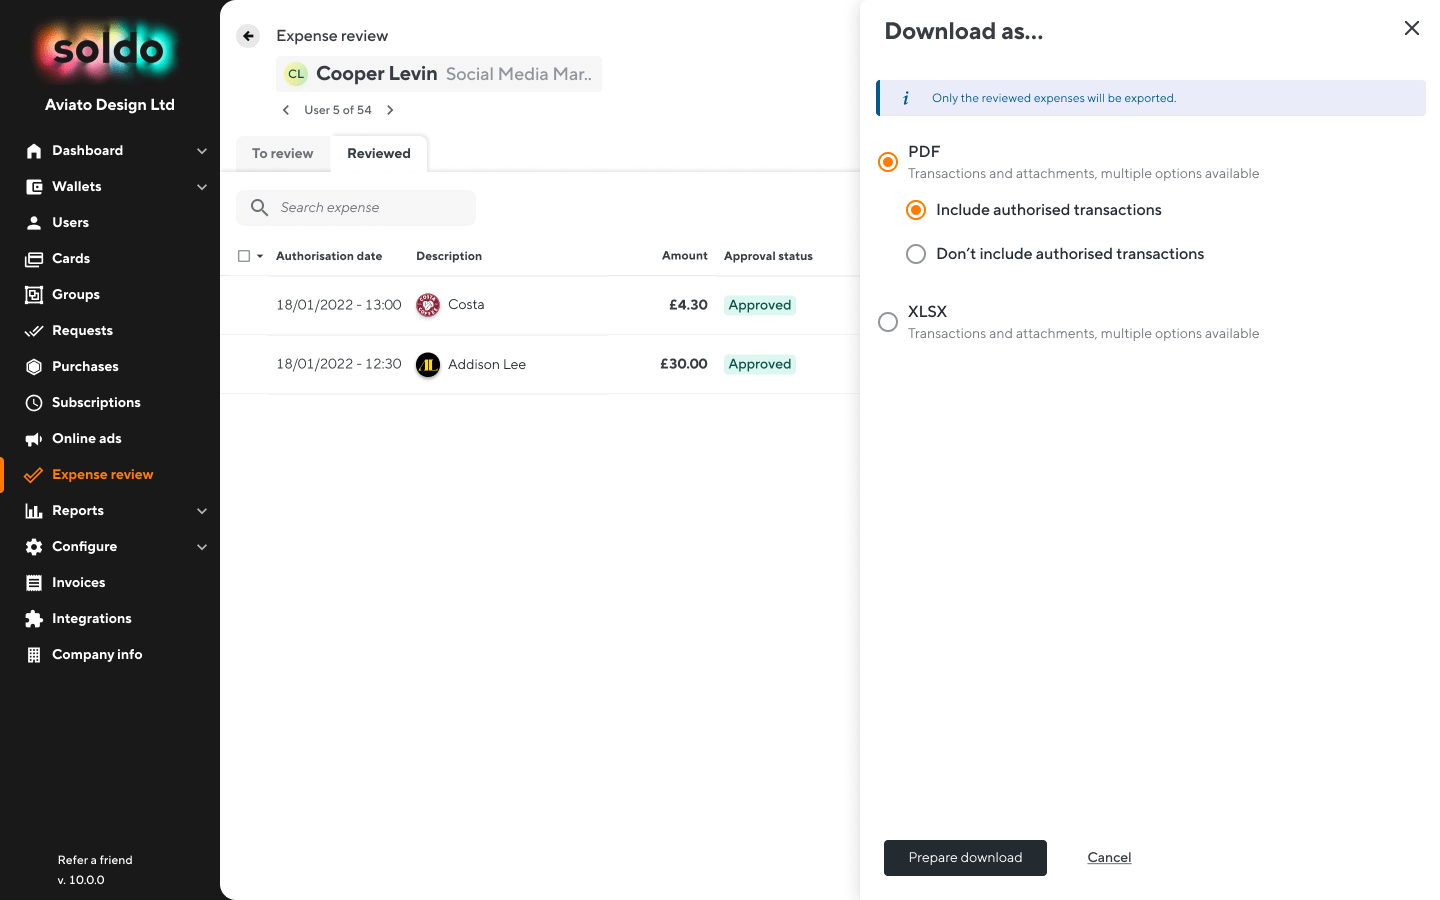Select Don't include authorised transactions option

pyautogui.click(x=916, y=254)
